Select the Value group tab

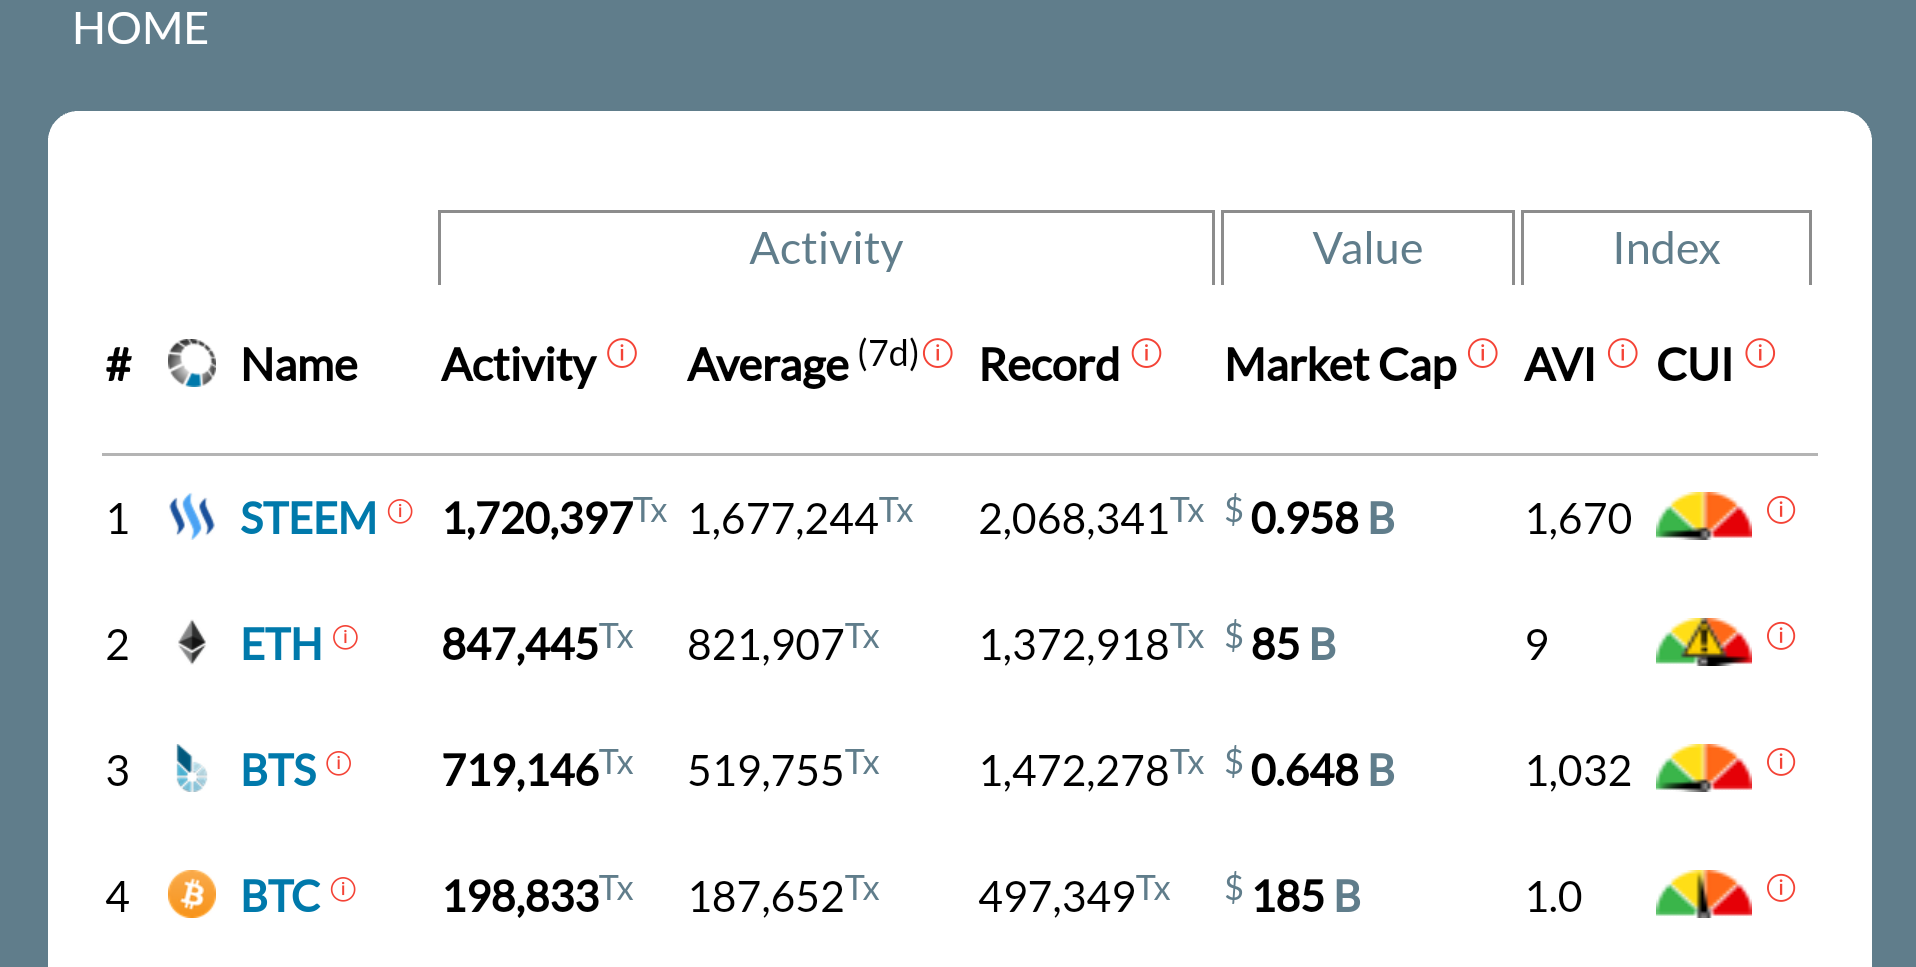1367,248
